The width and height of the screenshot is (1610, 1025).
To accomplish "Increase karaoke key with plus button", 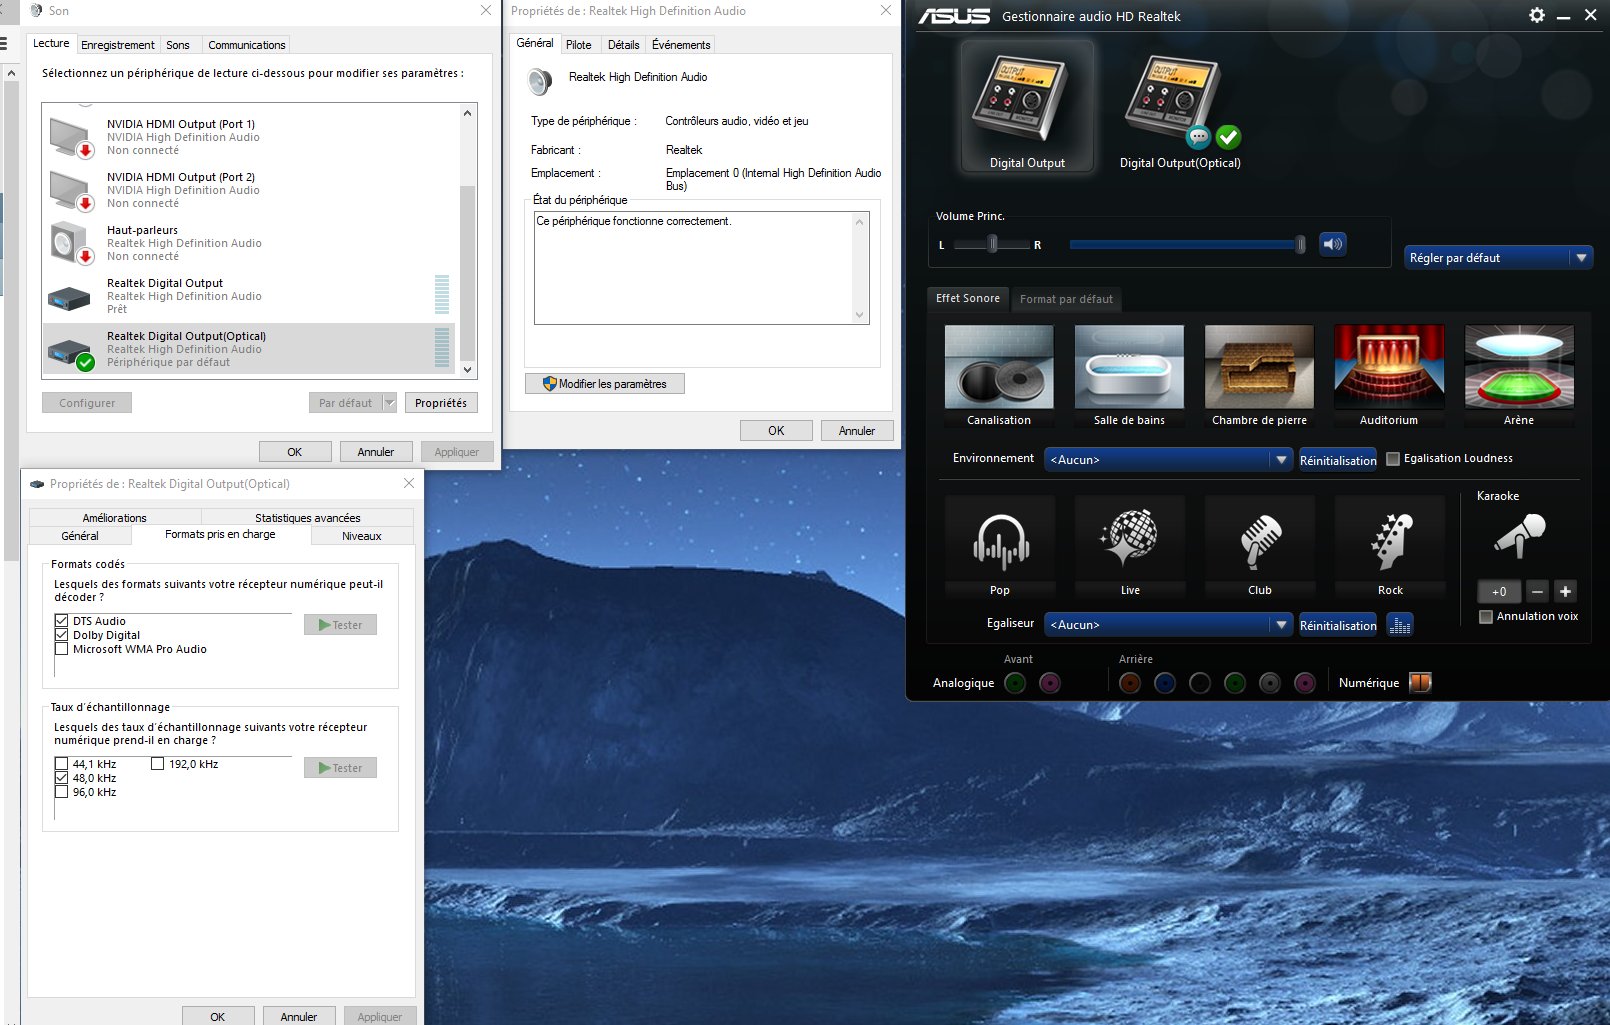I will point(1566,591).
